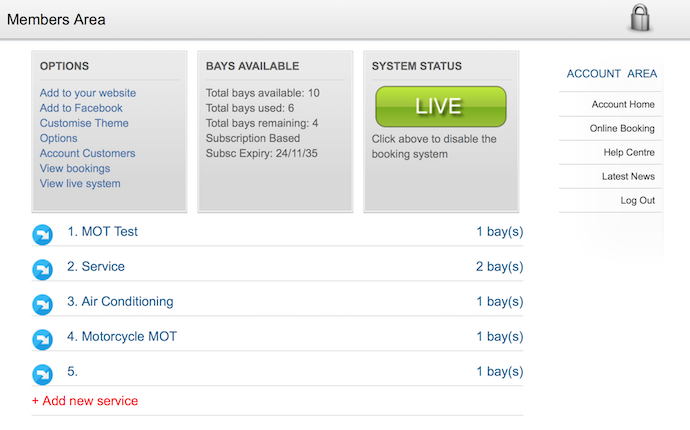Click the arrow icon next to Air Conditioning
Image resolution: width=690 pixels, height=430 pixels.
pyautogui.click(x=42, y=303)
